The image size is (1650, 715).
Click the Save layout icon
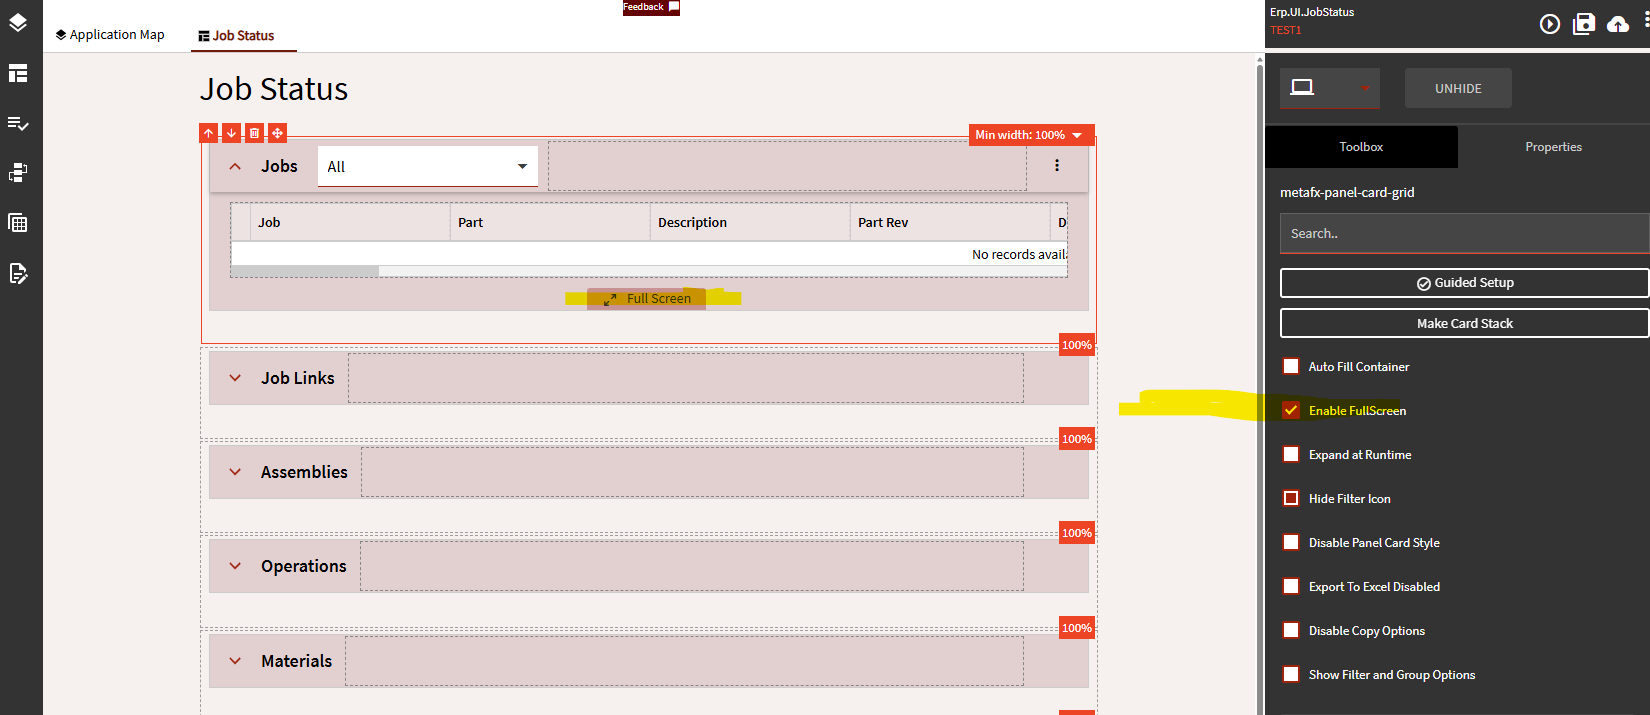1584,24
